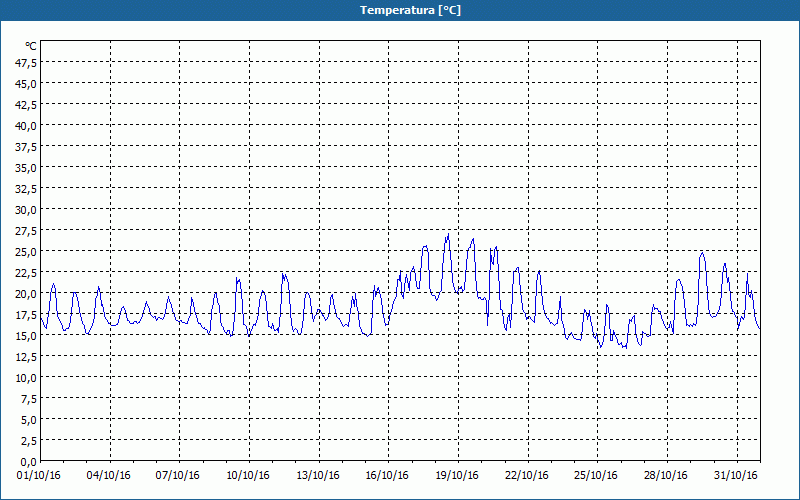Image resolution: width=800 pixels, height=500 pixels.
Task: Click the 2,5 y-axis label
Action: pos(29,441)
